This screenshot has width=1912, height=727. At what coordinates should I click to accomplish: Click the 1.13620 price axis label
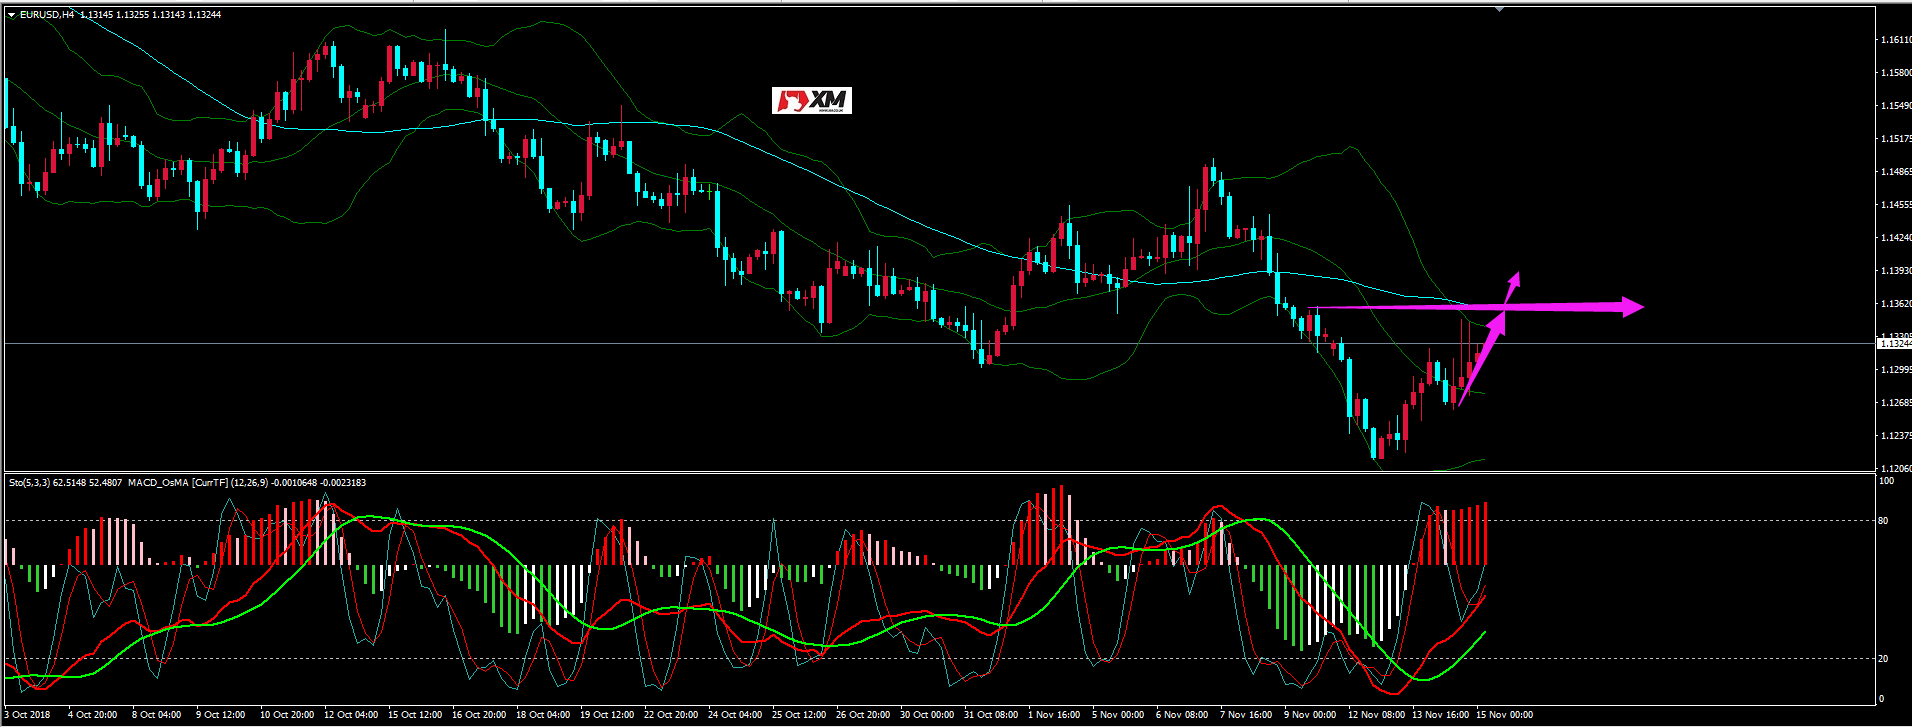tap(1896, 304)
